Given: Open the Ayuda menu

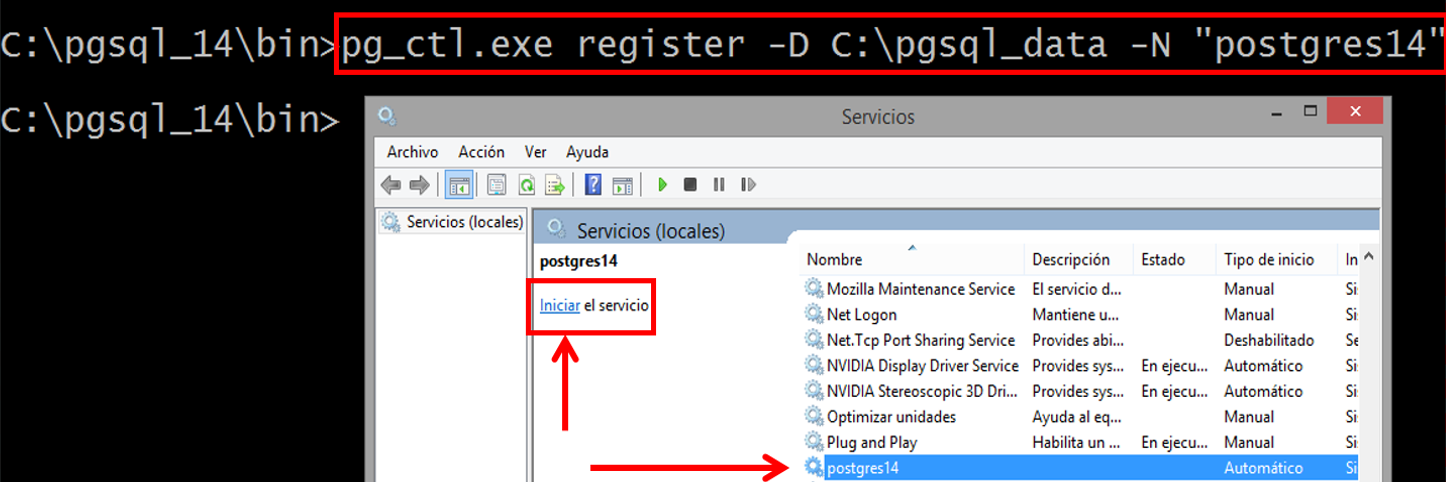Looking at the screenshot, I should (587, 152).
